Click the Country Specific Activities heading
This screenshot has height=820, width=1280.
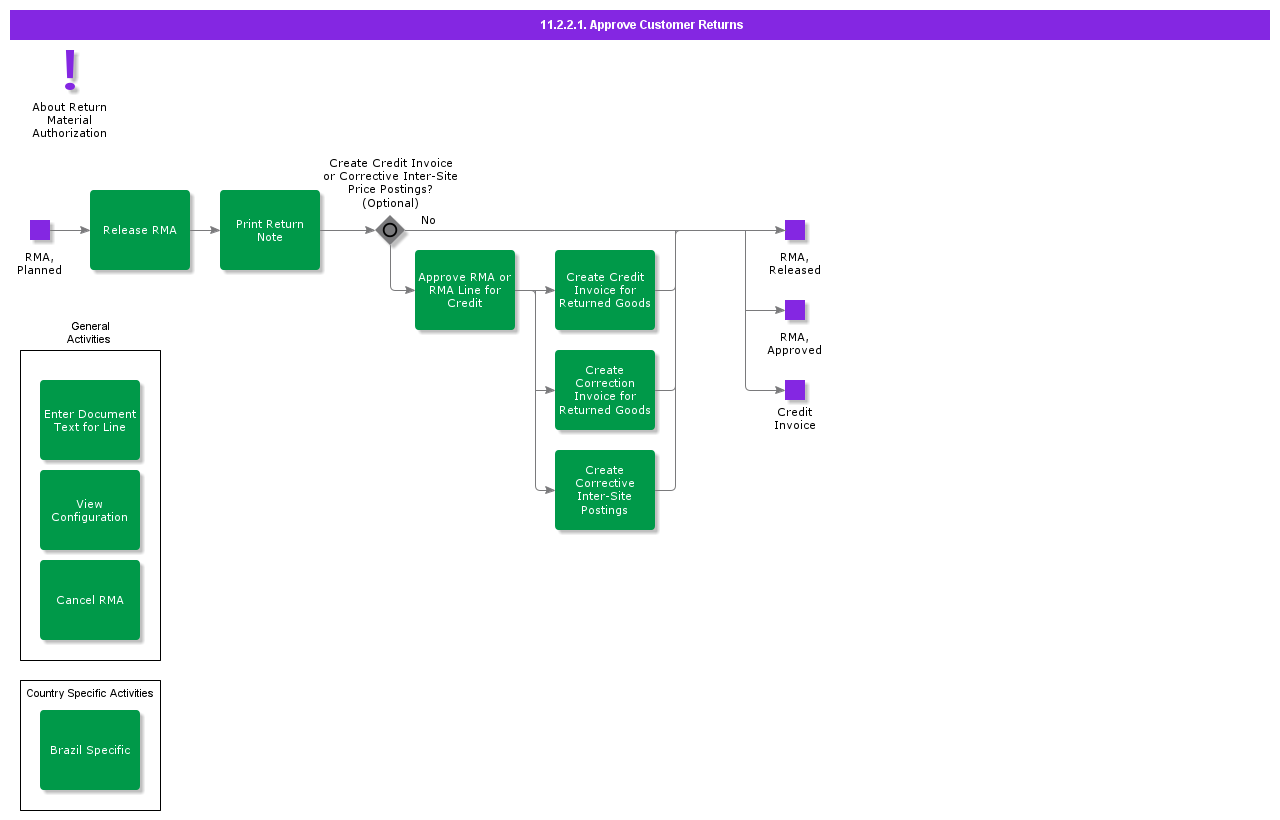(90, 693)
